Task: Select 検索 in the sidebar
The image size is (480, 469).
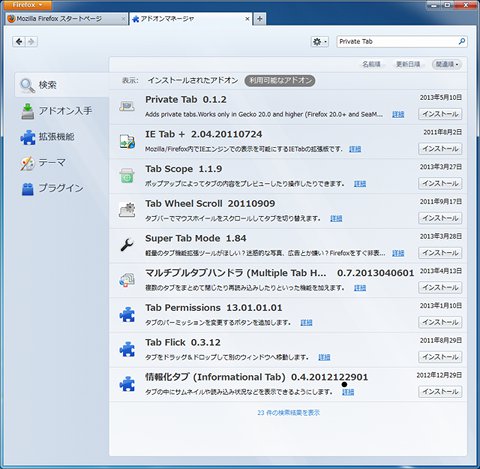Action: click(x=62, y=85)
